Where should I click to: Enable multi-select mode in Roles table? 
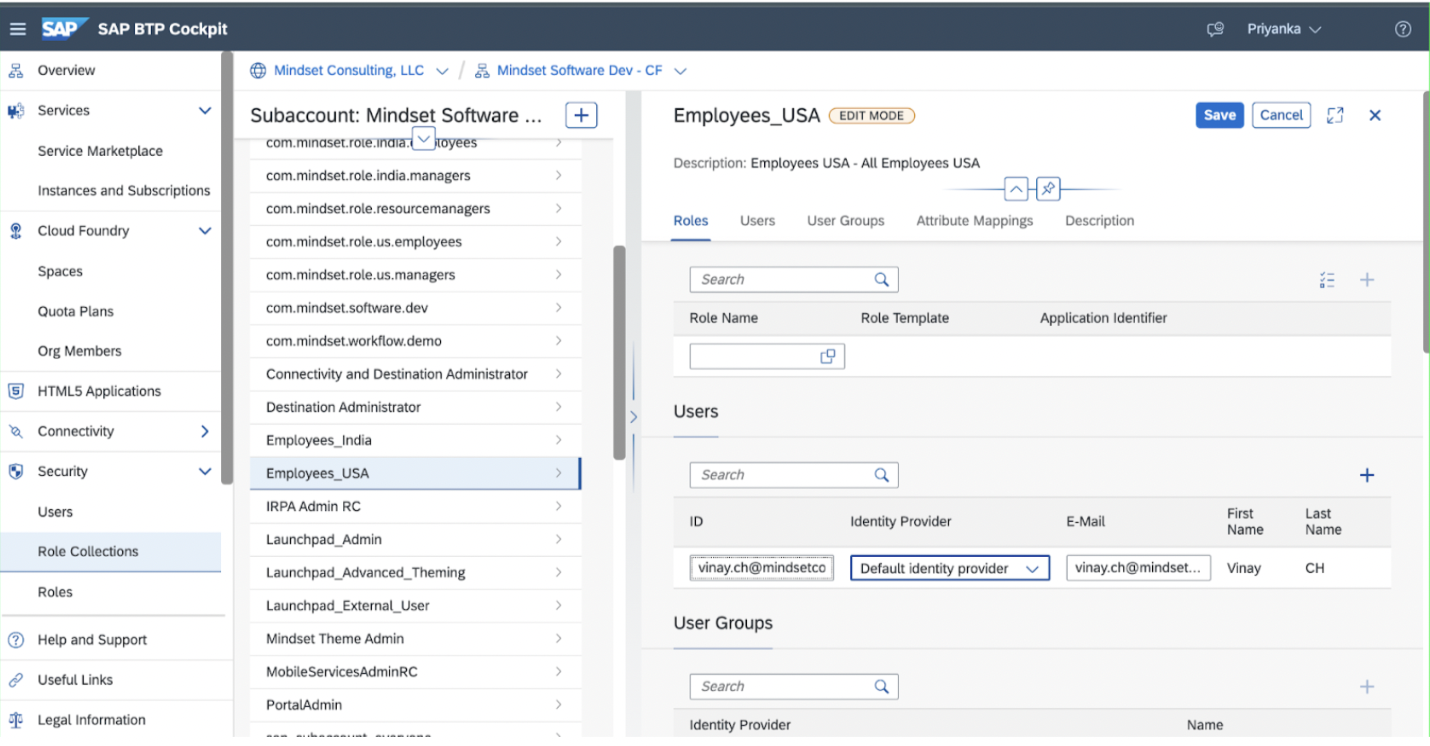coord(1327,280)
